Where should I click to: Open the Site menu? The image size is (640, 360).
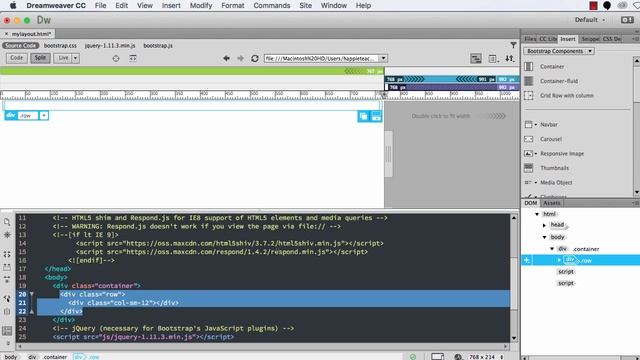tap(305, 6)
